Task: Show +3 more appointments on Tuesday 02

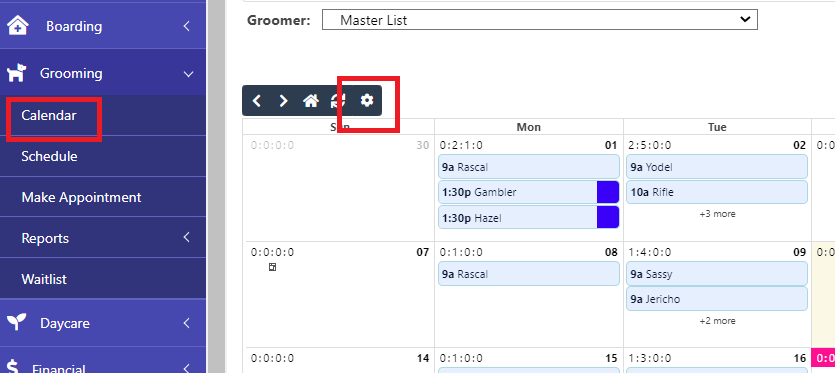Action: click(x=717, y=214)
